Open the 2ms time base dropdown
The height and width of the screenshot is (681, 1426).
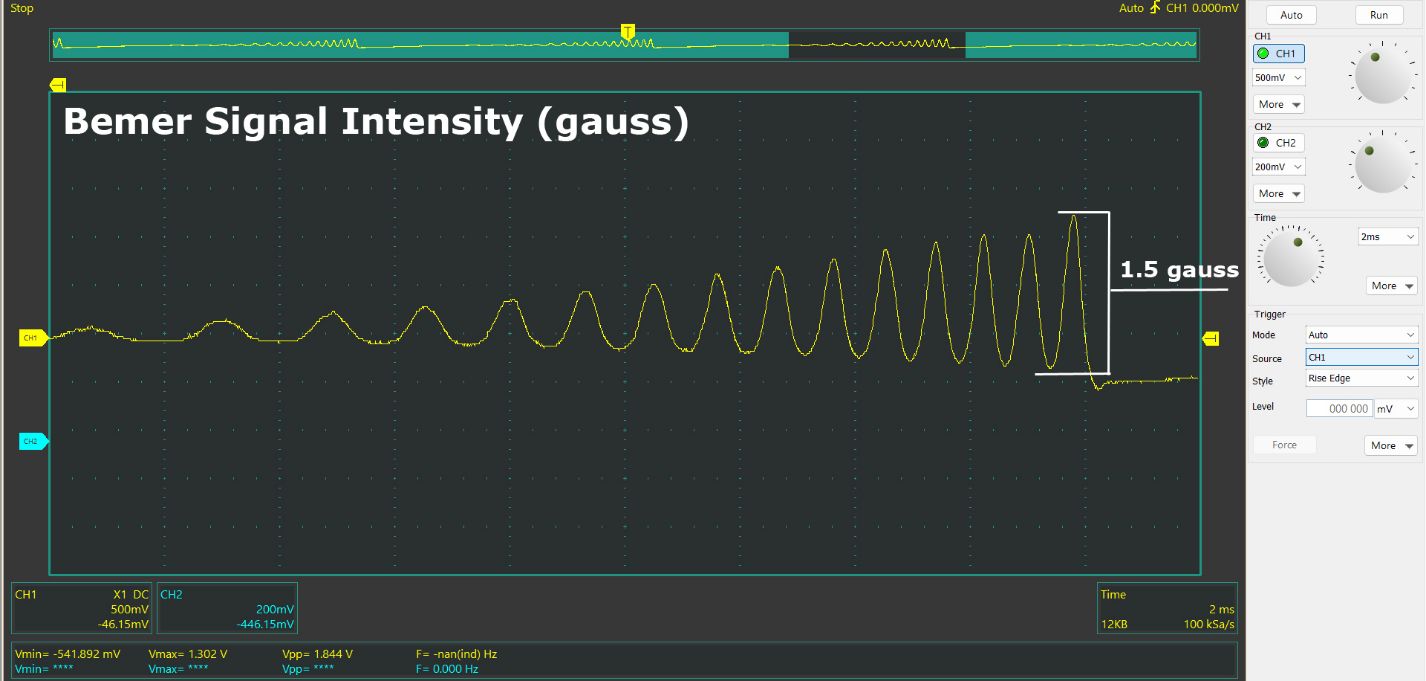pyautogui.click(x=1388, y=237)
